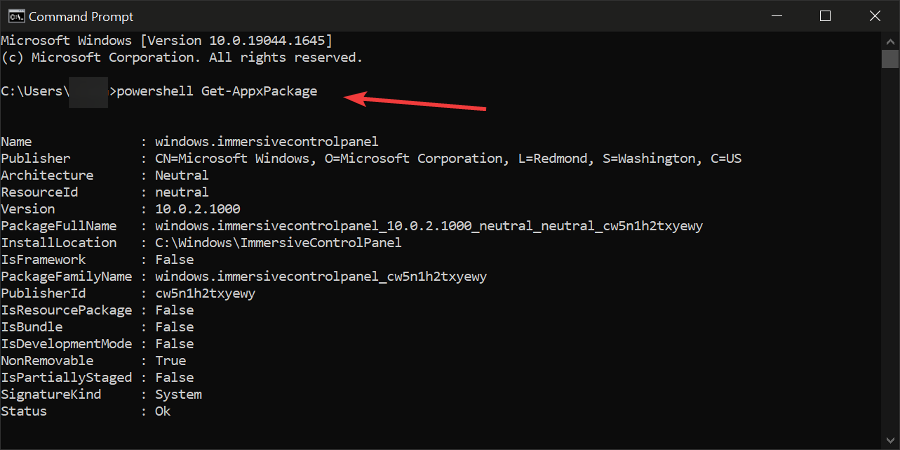Click the 'Name' property label

[x=16, y=141]
